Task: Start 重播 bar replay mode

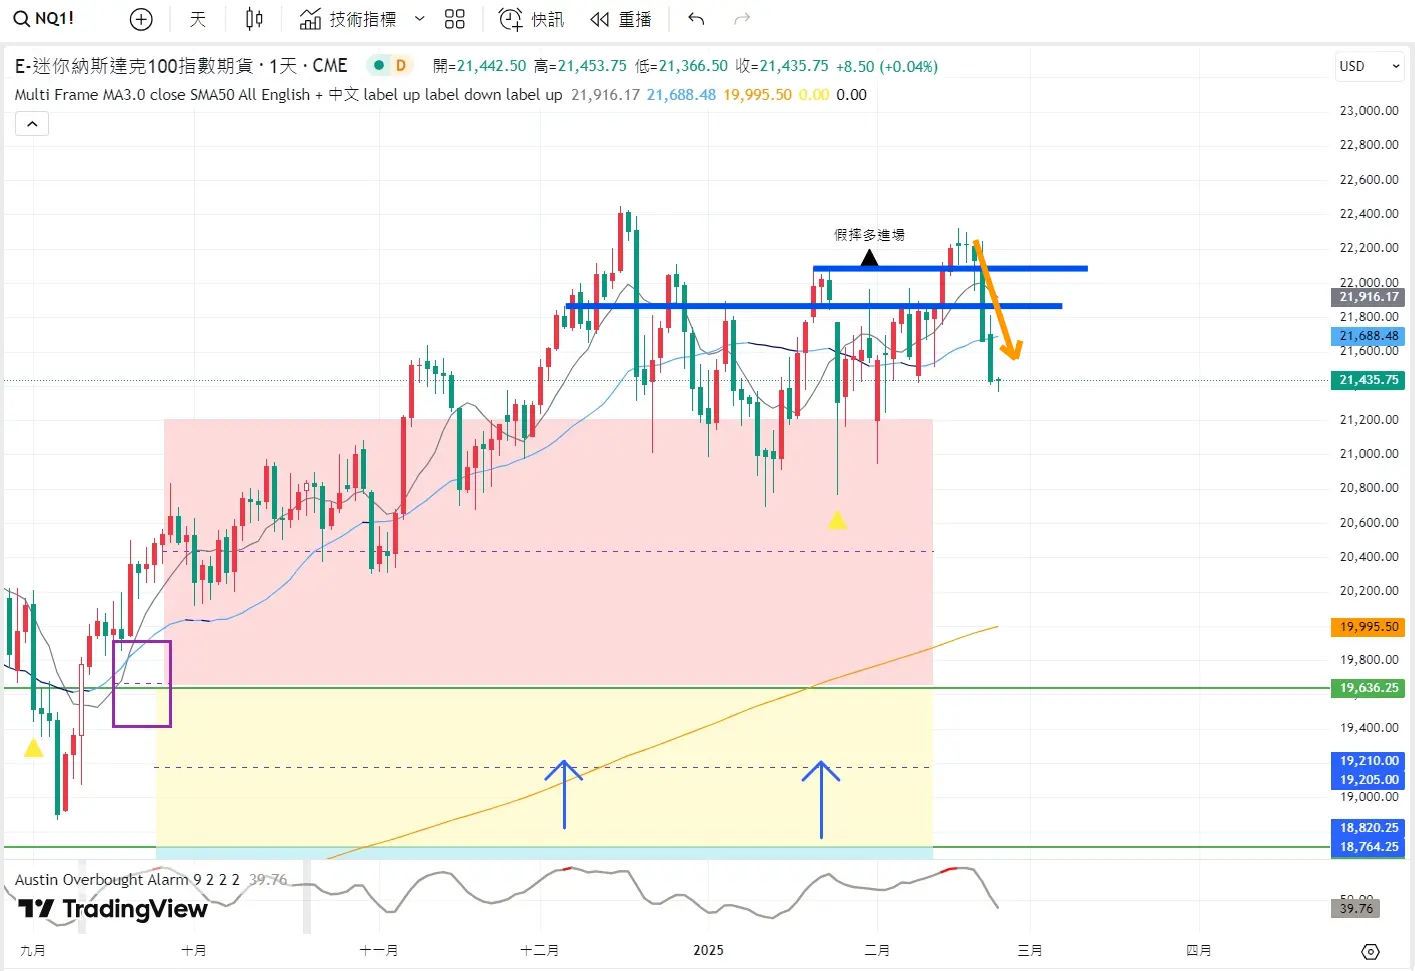Action: pyautogui.click(x=620, y=19)
